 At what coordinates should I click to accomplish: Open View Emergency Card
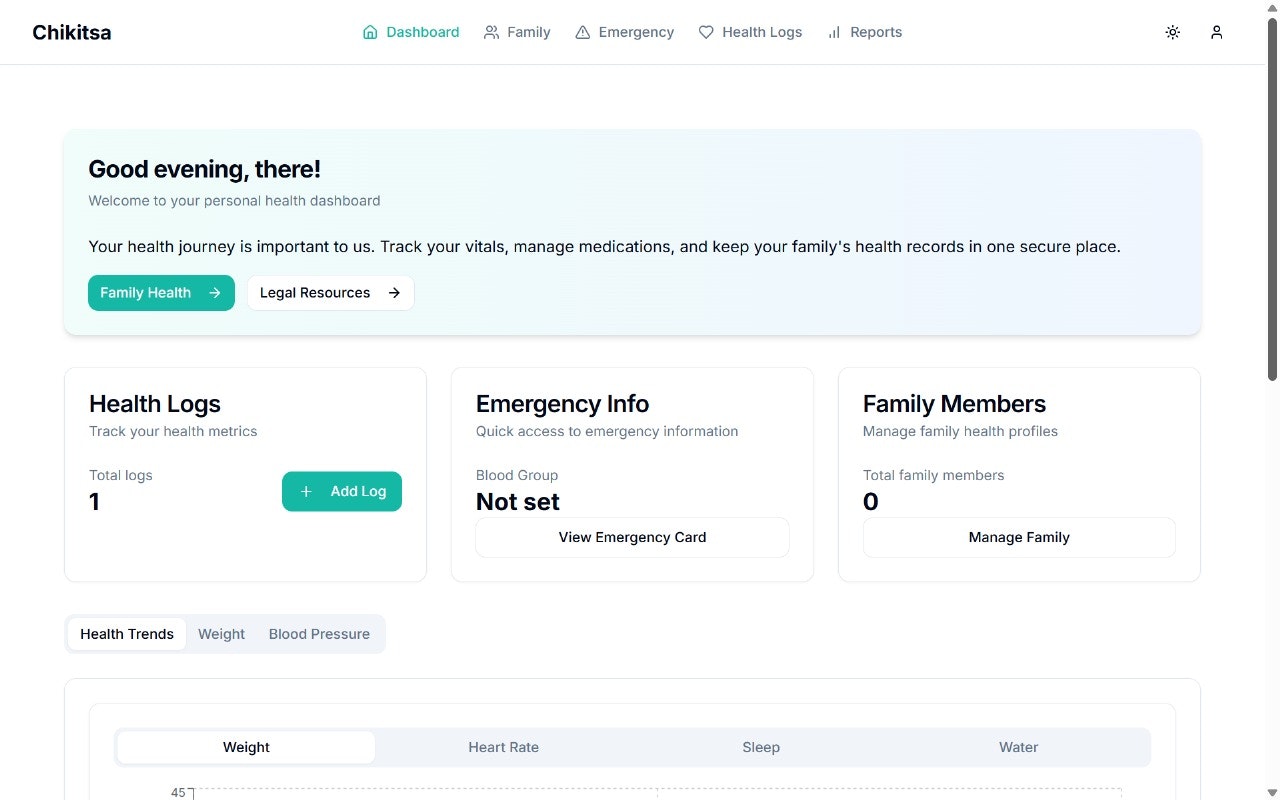632,537
